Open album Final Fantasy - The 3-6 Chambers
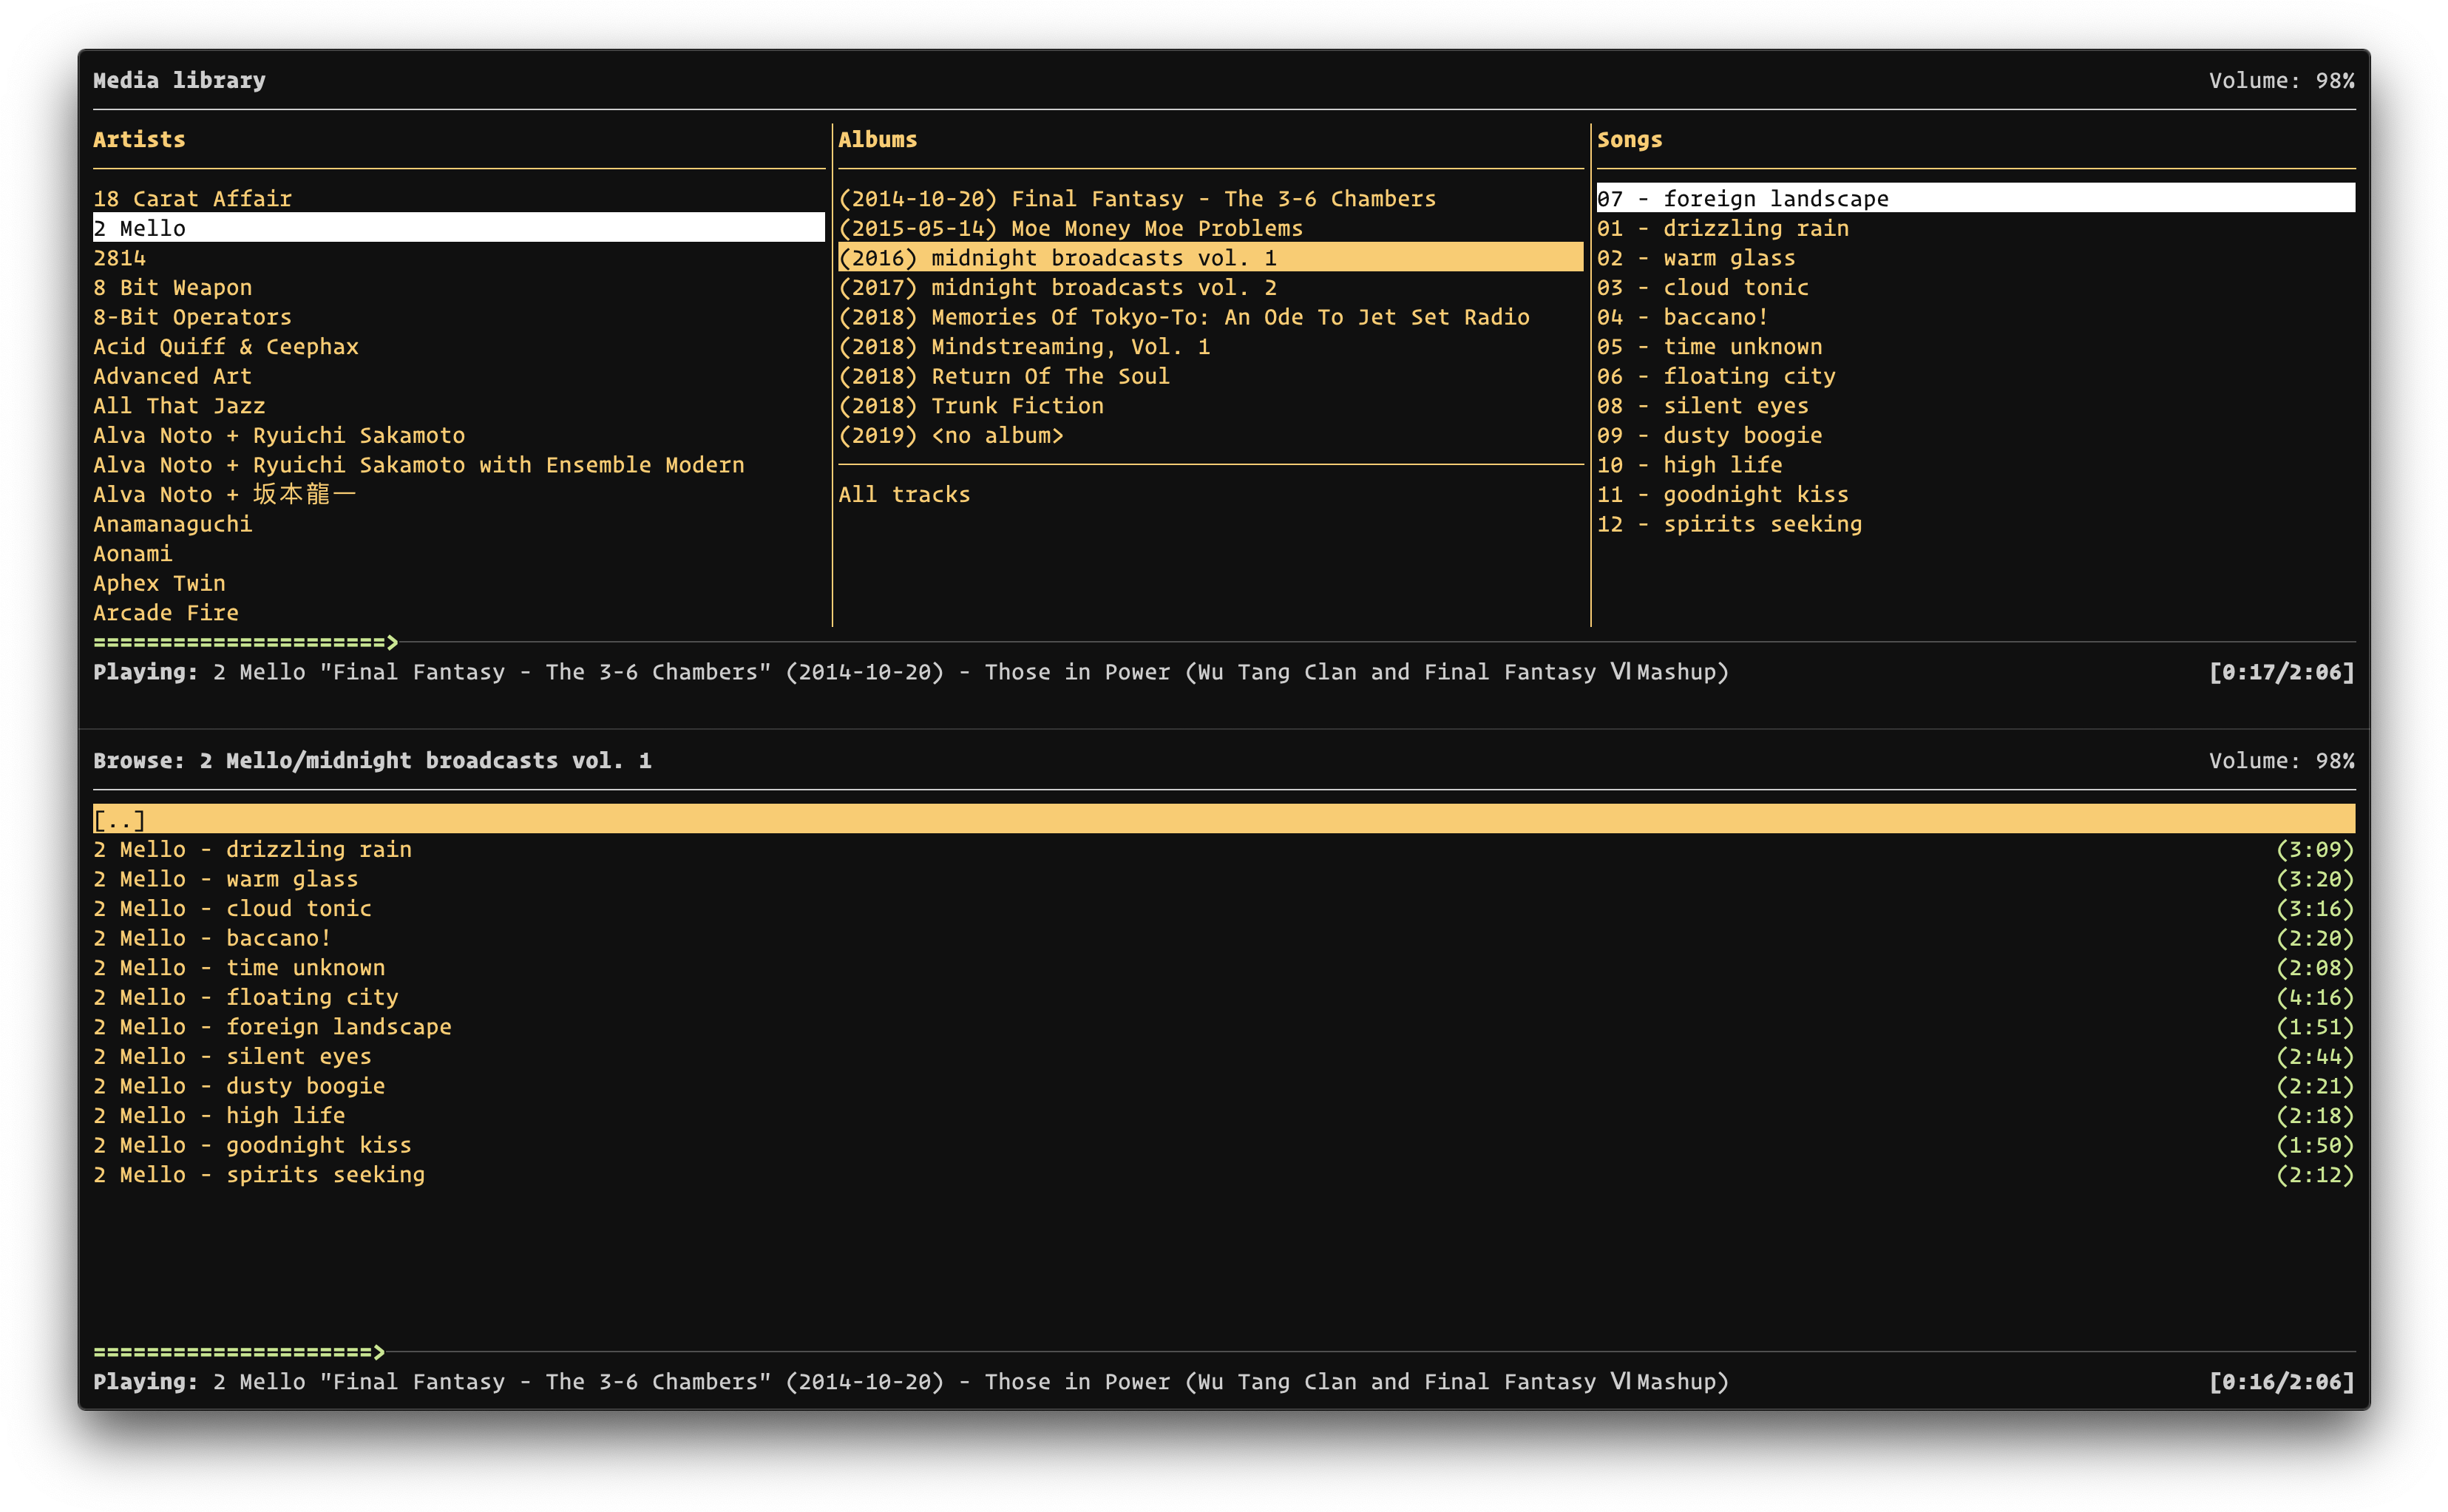The image size is (2448, 1512). point(1137,199)
